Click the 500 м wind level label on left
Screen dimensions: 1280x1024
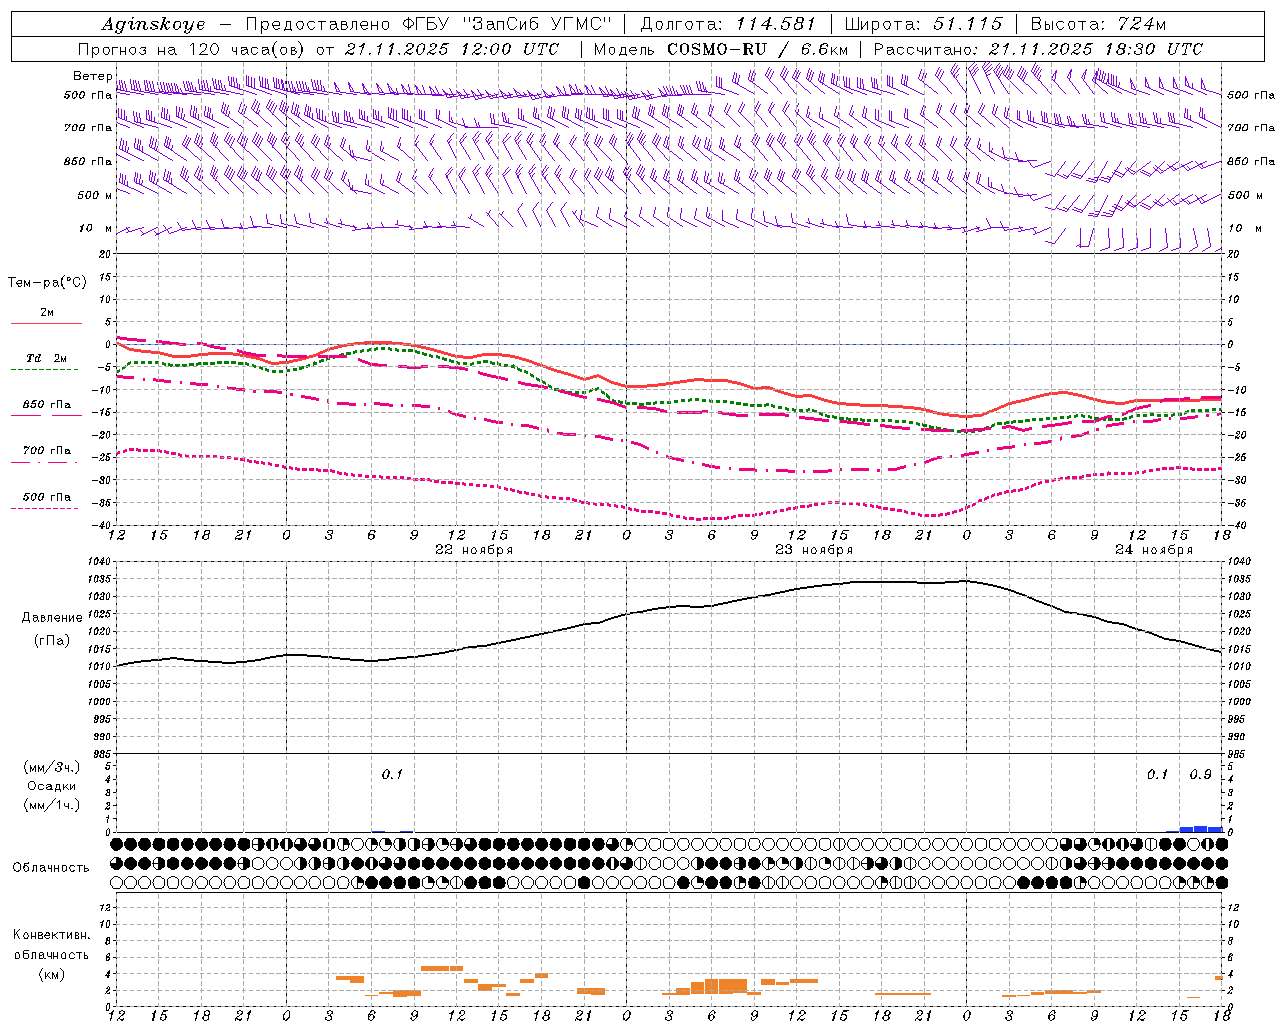tap(95, 195)
